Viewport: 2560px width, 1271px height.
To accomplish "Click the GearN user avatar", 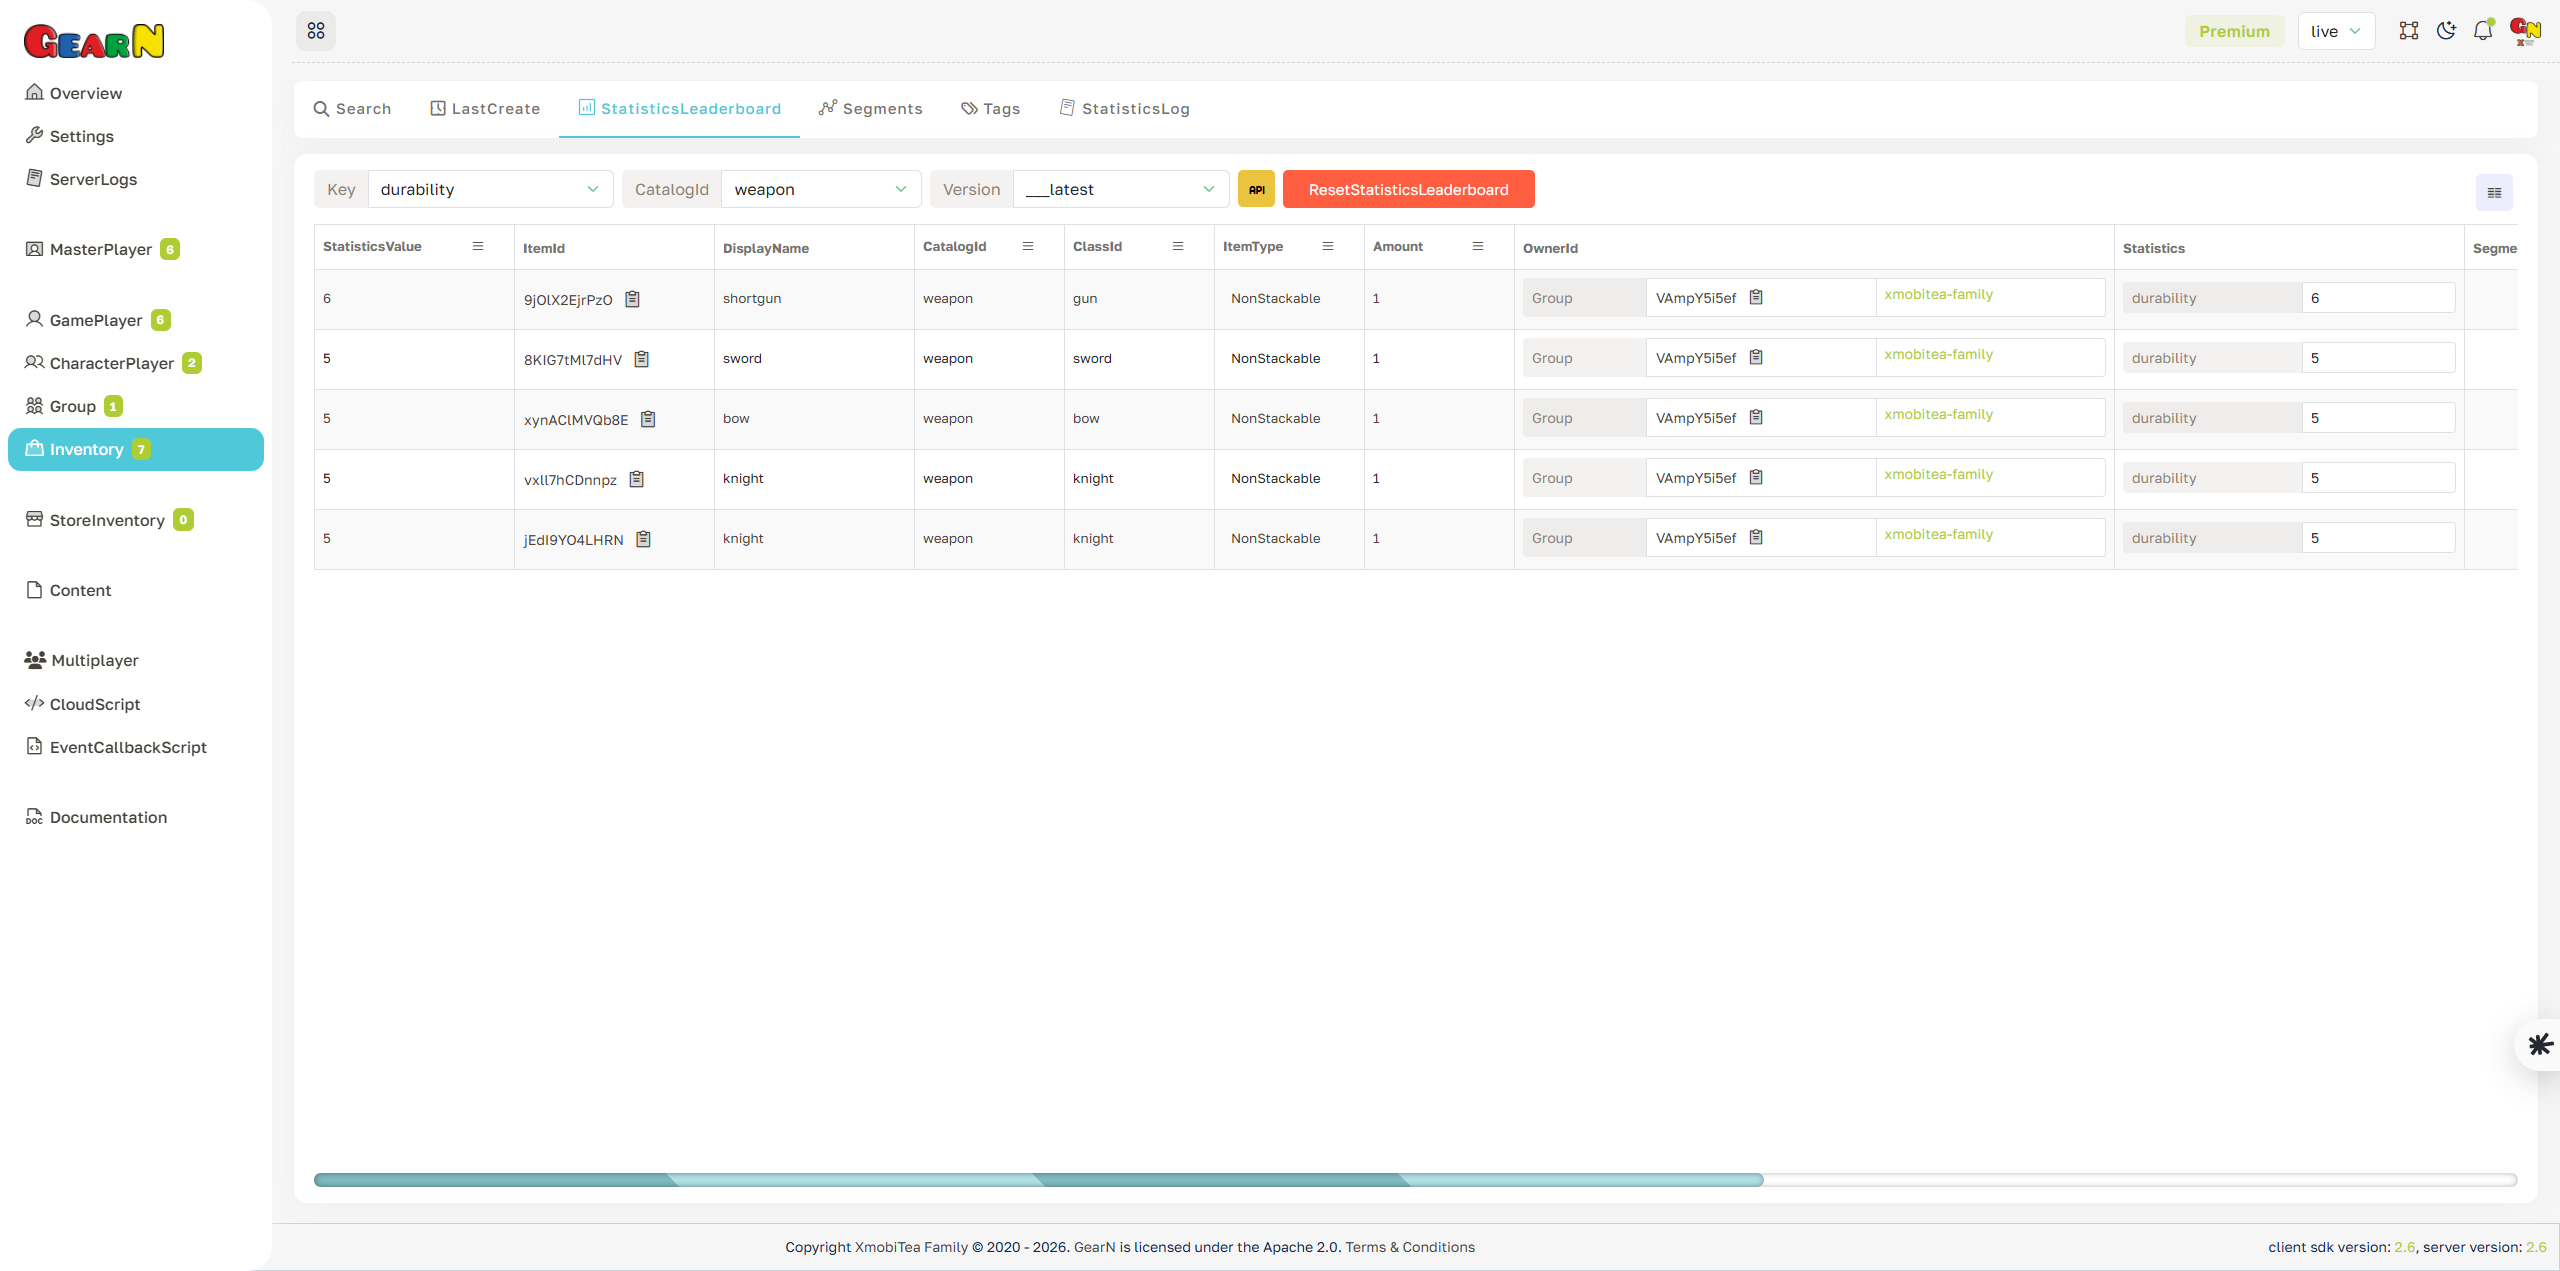I will 2524,30.
